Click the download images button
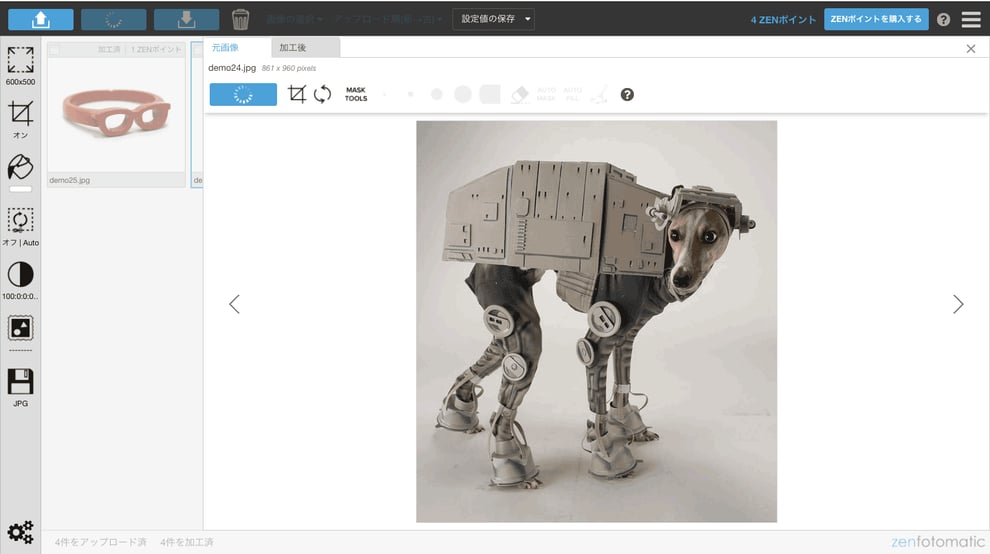The height and width of the screenshot is (554, 990). tap(186, 20)
